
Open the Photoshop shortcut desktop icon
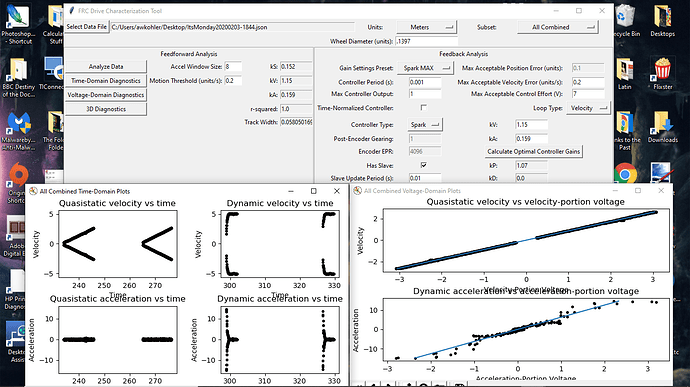click(18, 24)
